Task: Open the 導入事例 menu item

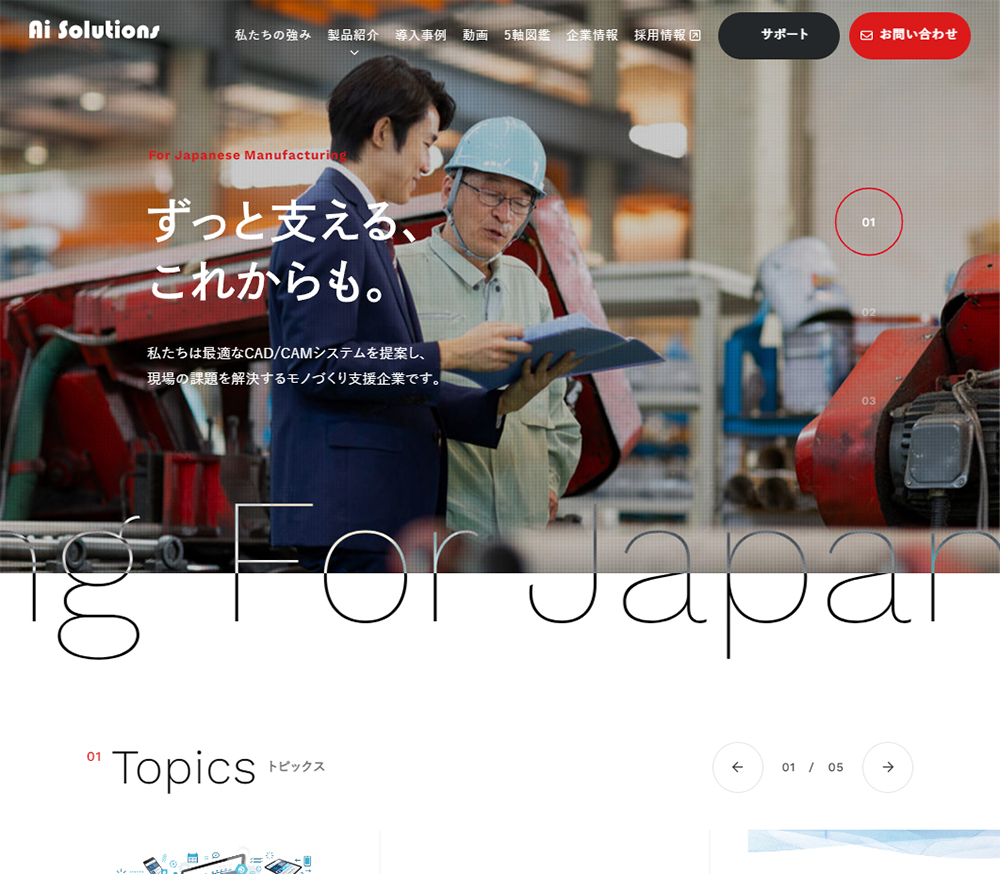Action: pyautogui.click(x=421, y=33)
